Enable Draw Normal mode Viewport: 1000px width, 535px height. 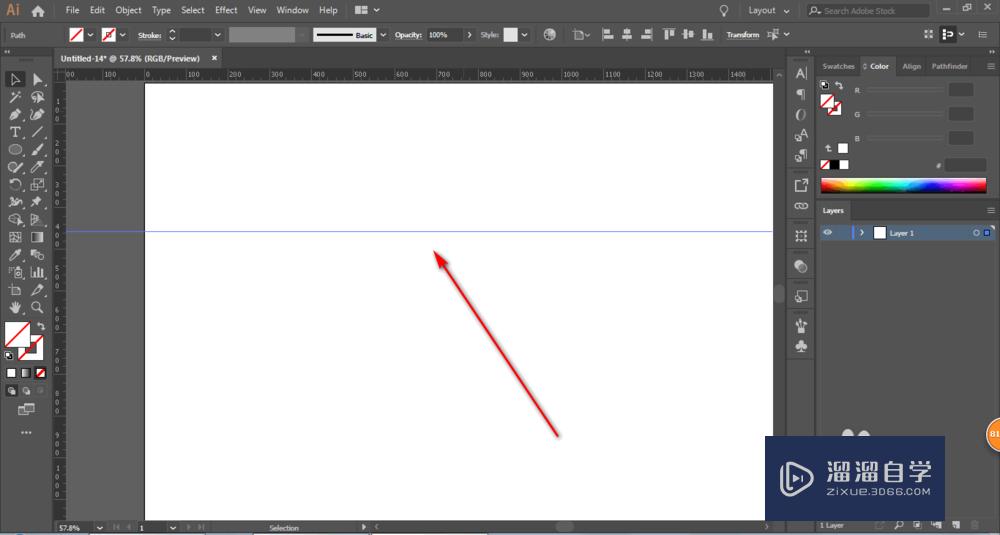(x=11, y=391)
